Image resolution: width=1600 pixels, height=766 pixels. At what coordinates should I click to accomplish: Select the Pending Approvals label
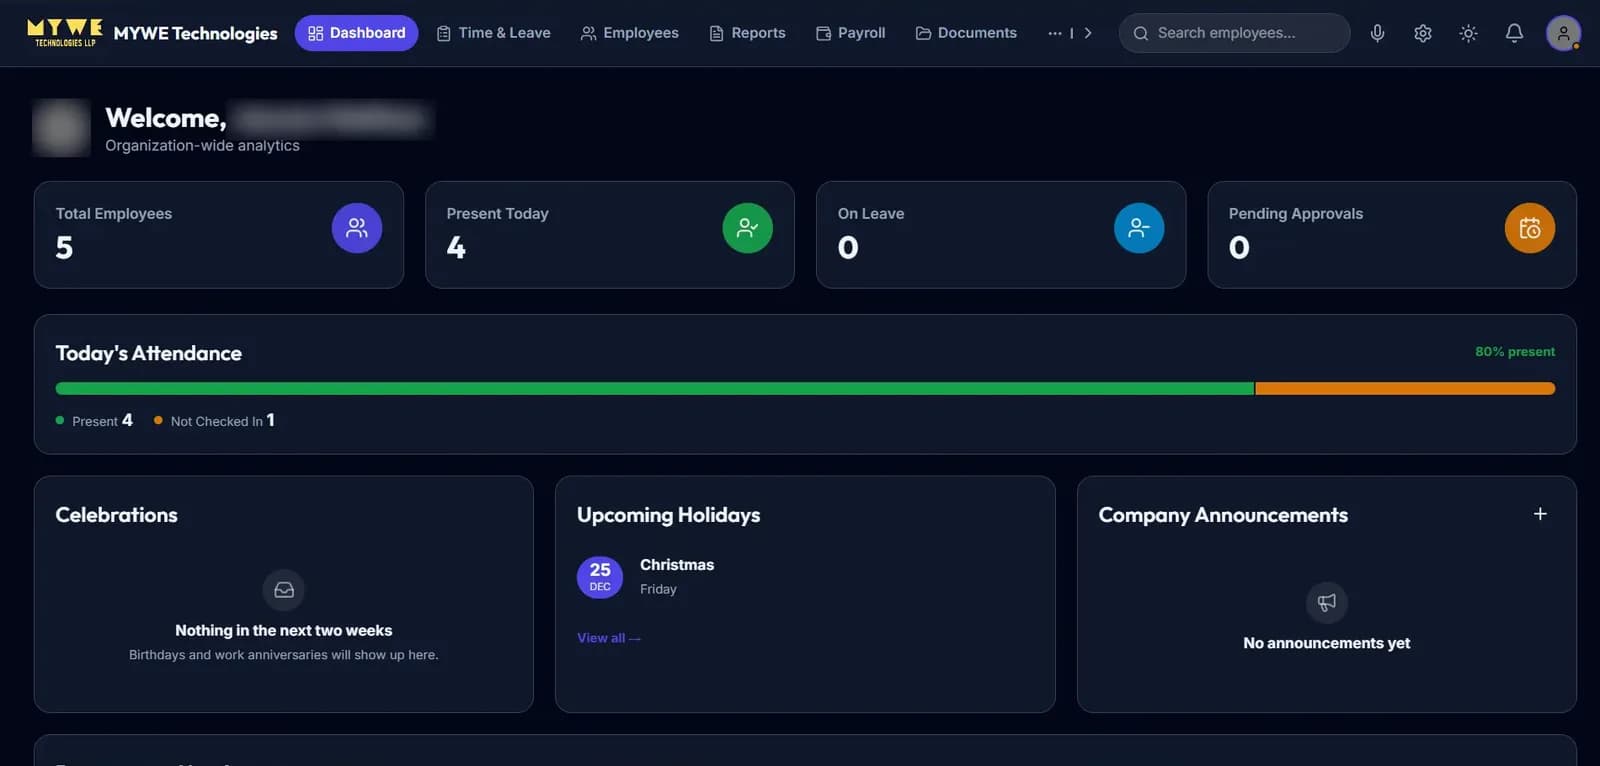tap(1296, 214)
